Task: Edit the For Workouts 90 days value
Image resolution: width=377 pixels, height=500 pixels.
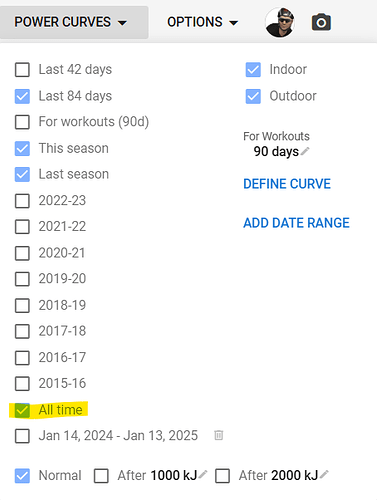Action: click(305, 151)
